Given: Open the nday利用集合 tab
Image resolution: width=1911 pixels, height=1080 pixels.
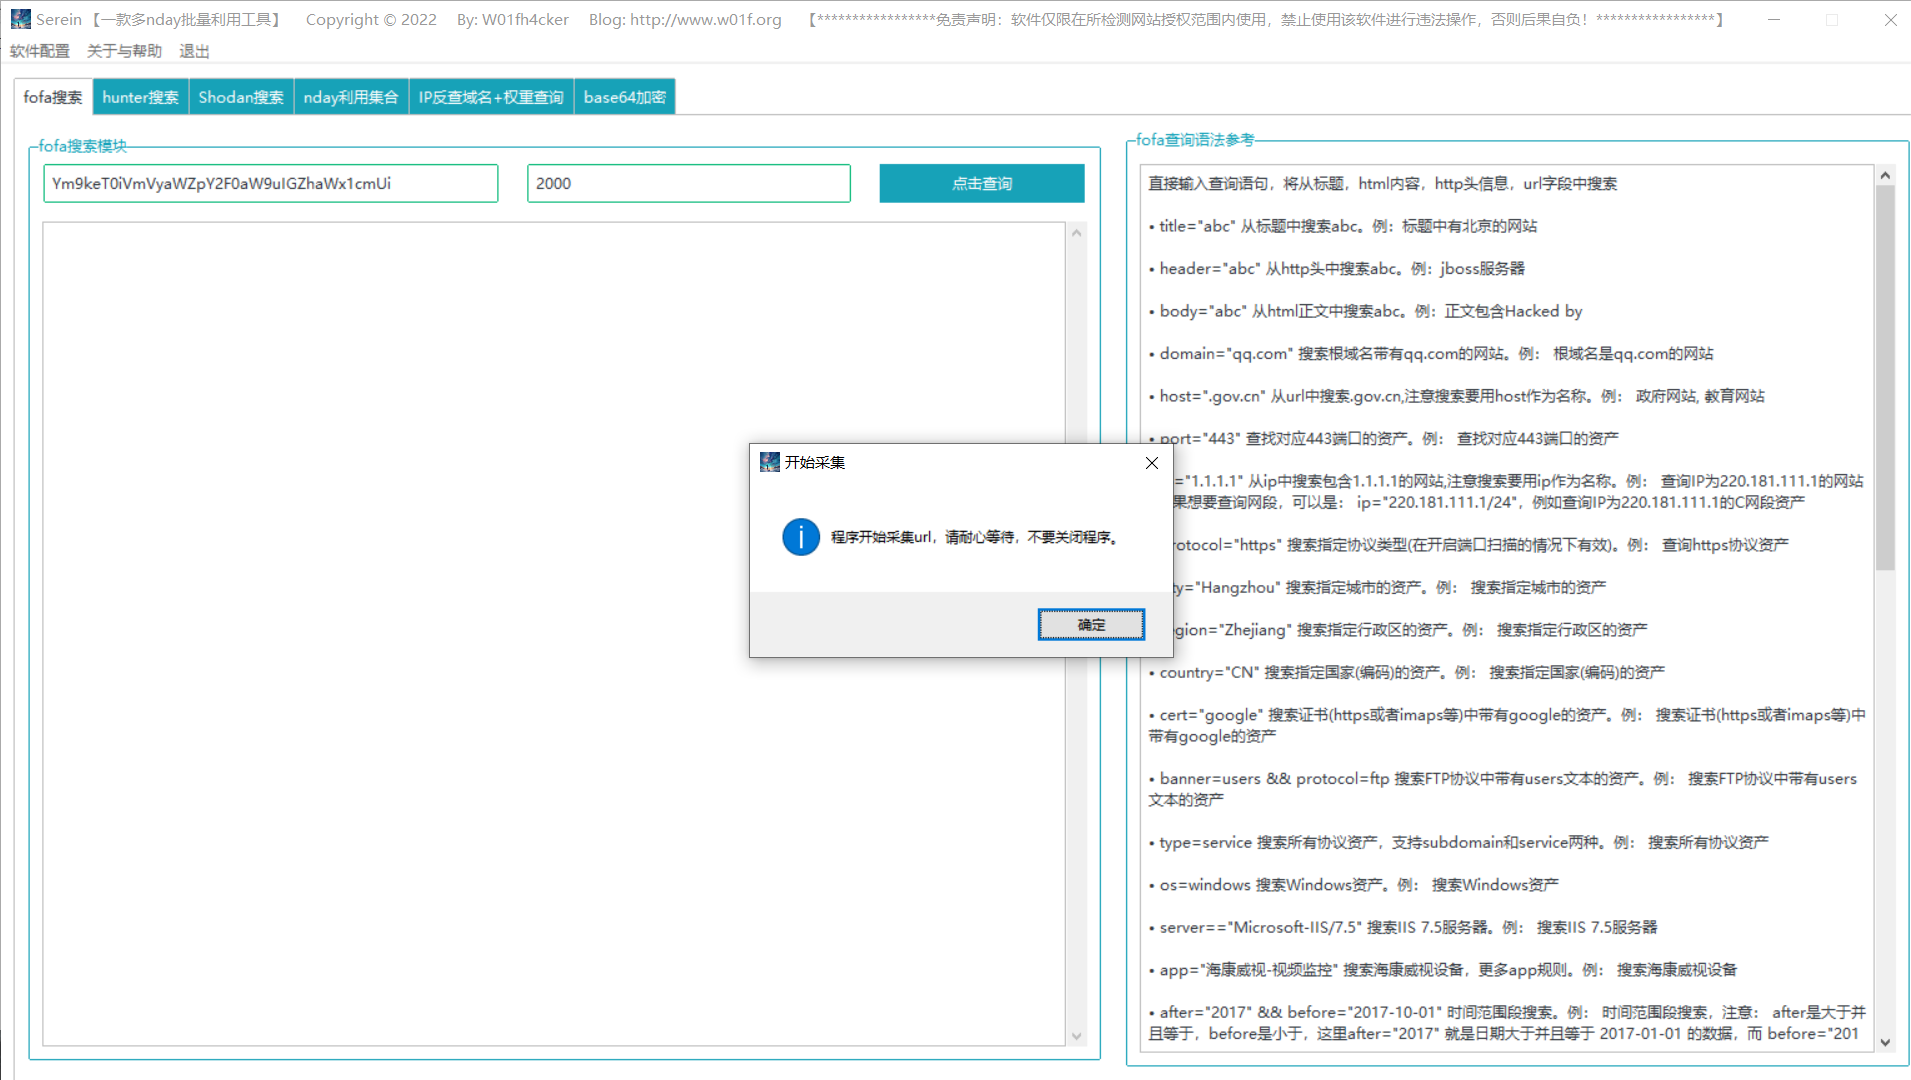Looking at the screenshot, I should [x=351, y=97].
